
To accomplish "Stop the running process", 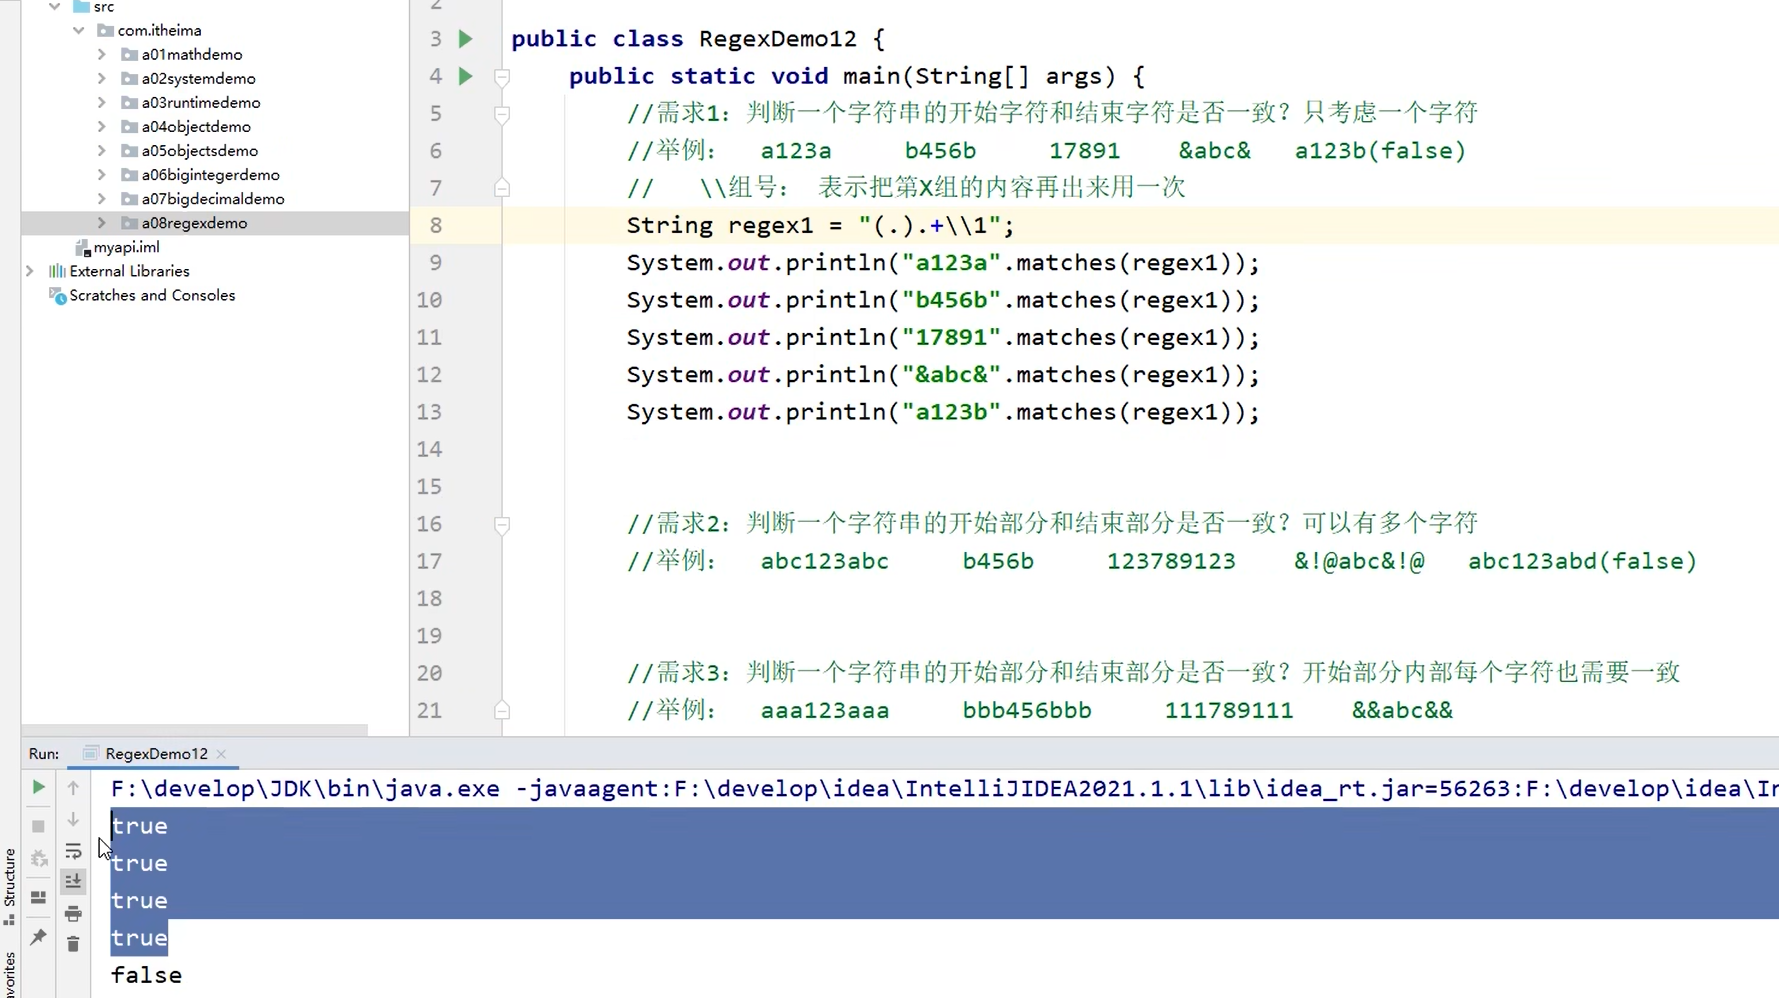I will [x=38, y=826].
